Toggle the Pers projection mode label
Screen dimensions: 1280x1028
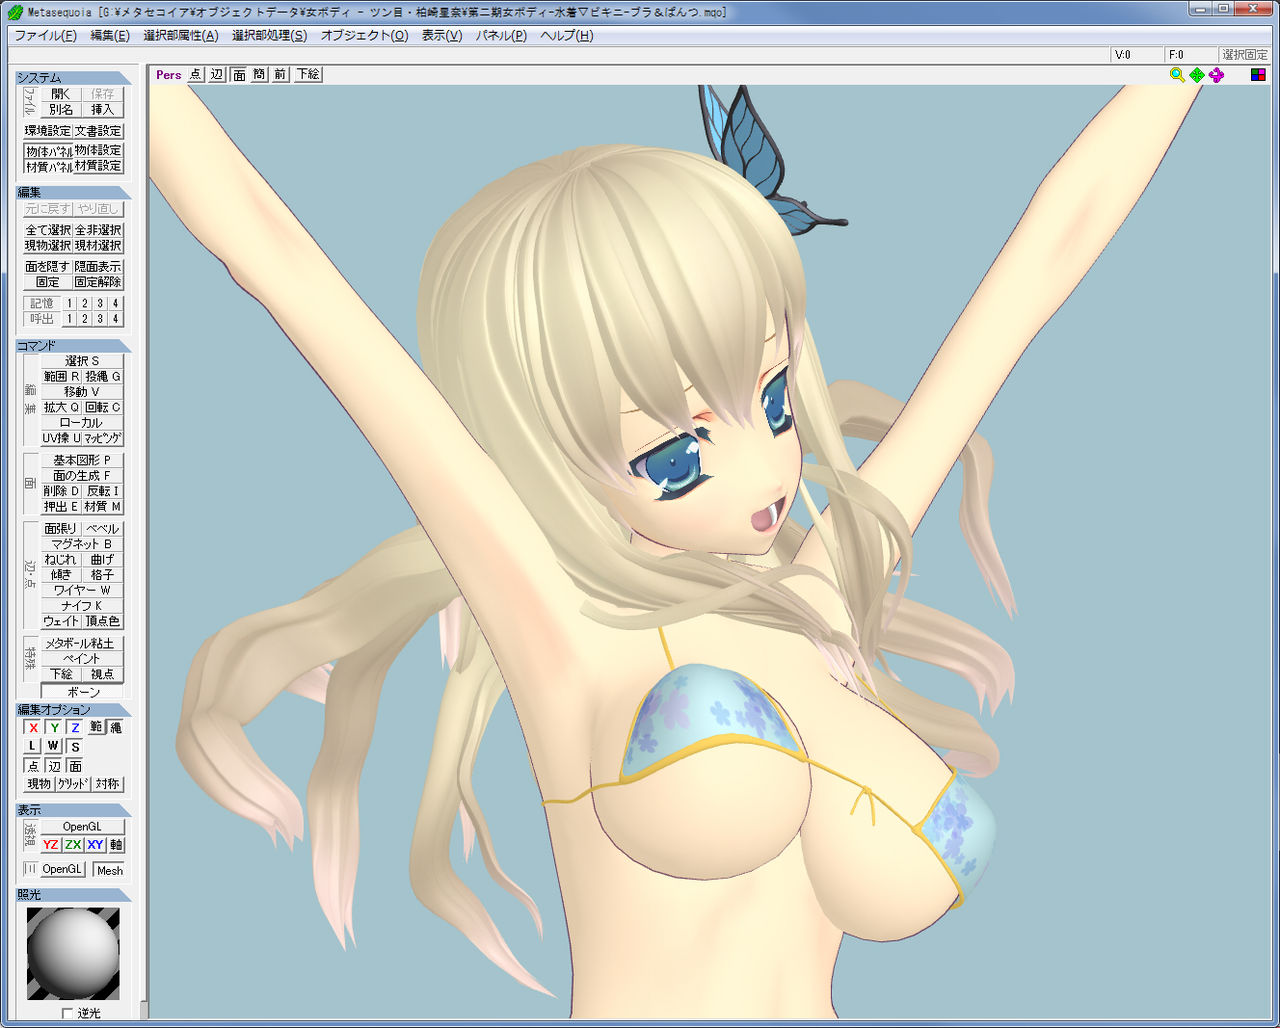pos(169,75)
